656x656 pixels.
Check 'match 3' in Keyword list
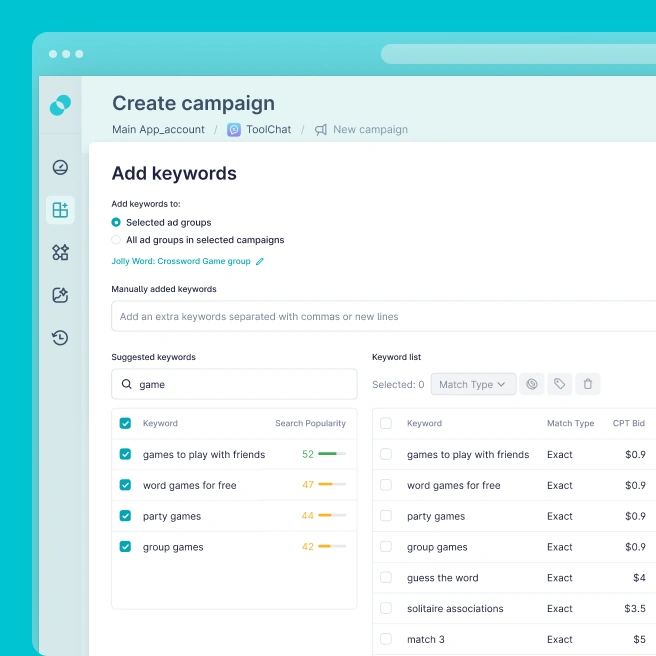[386, 639]
